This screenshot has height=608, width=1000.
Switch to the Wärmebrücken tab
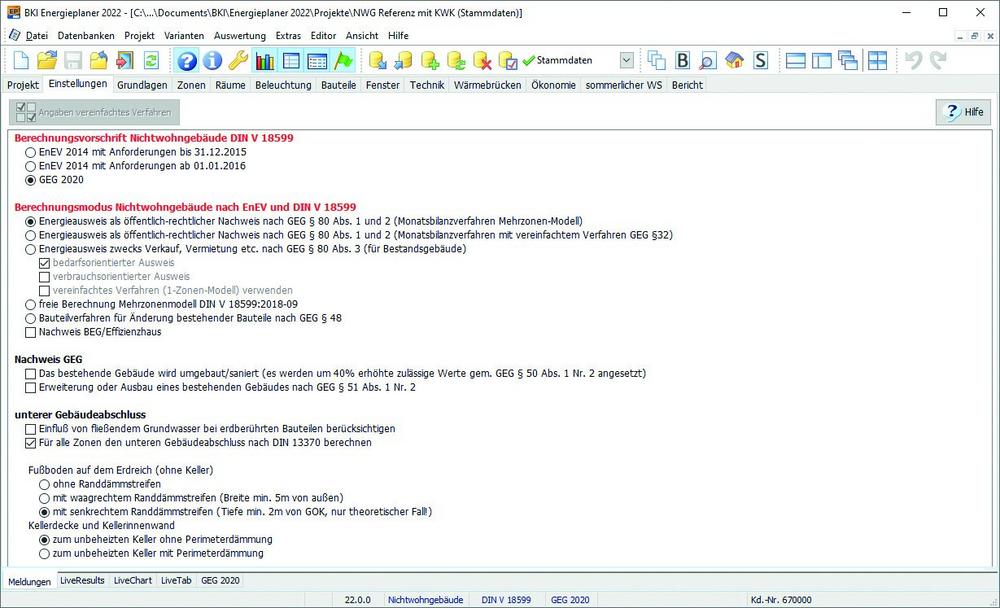coord(487,85)
